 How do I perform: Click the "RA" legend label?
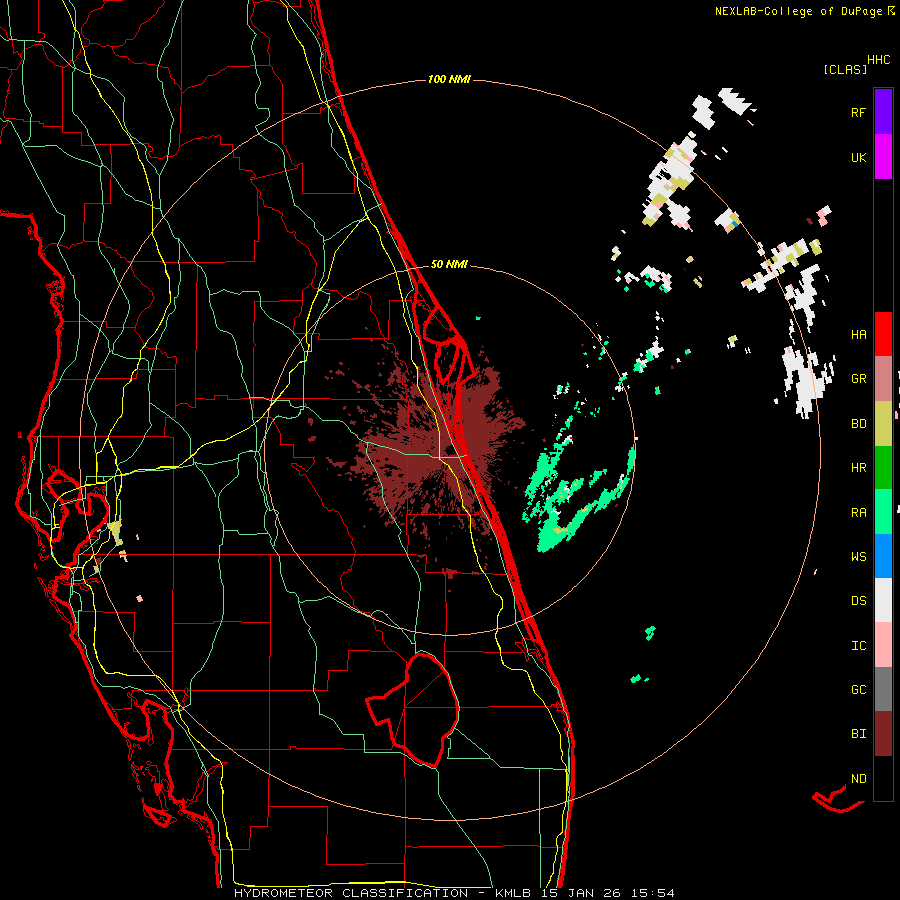pyautogui.click(x=858, y=513)
